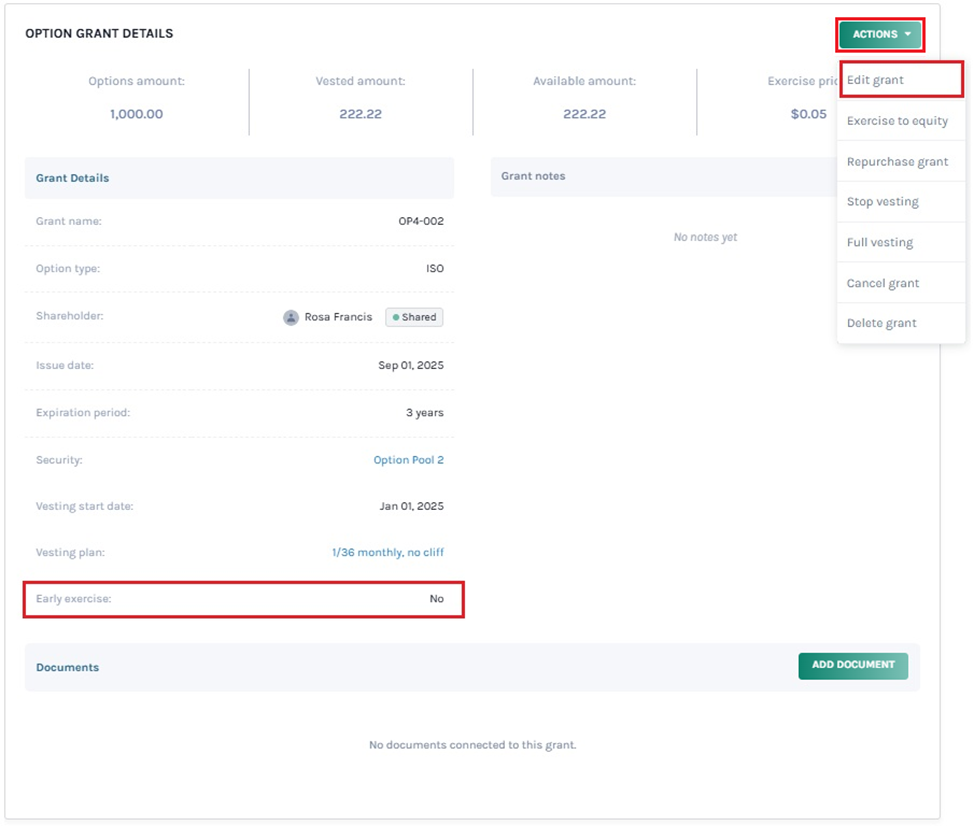Choose Delete grant from the menu

pyautogui.click(x=881, y=323)
